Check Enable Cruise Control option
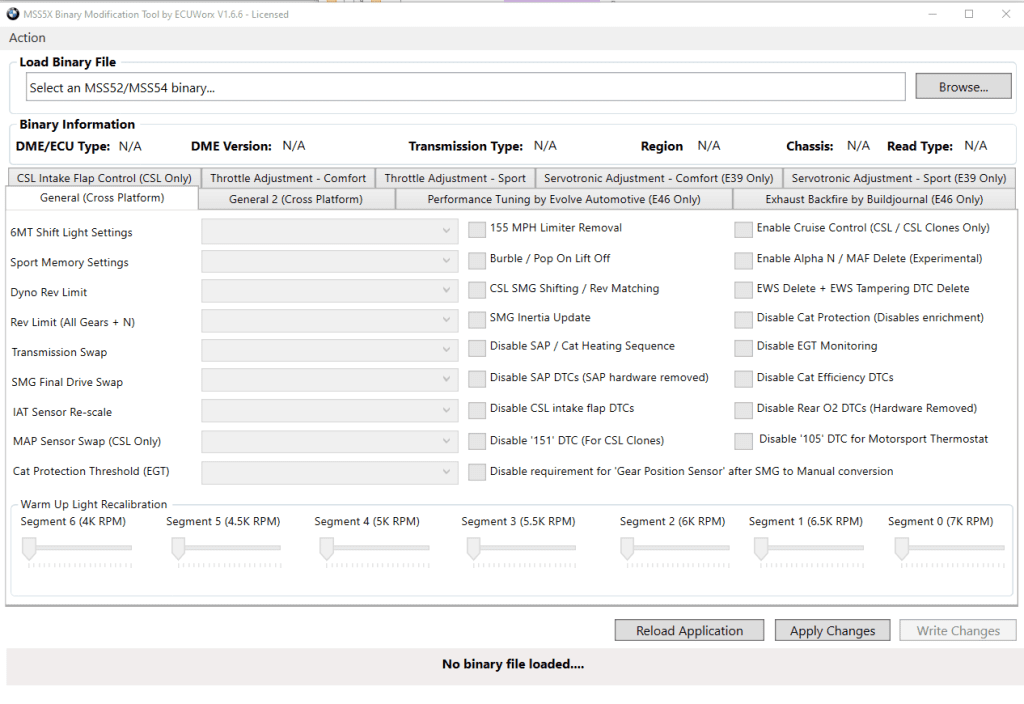The width and height of the screenshot is (1024, 704). point(743,228)
